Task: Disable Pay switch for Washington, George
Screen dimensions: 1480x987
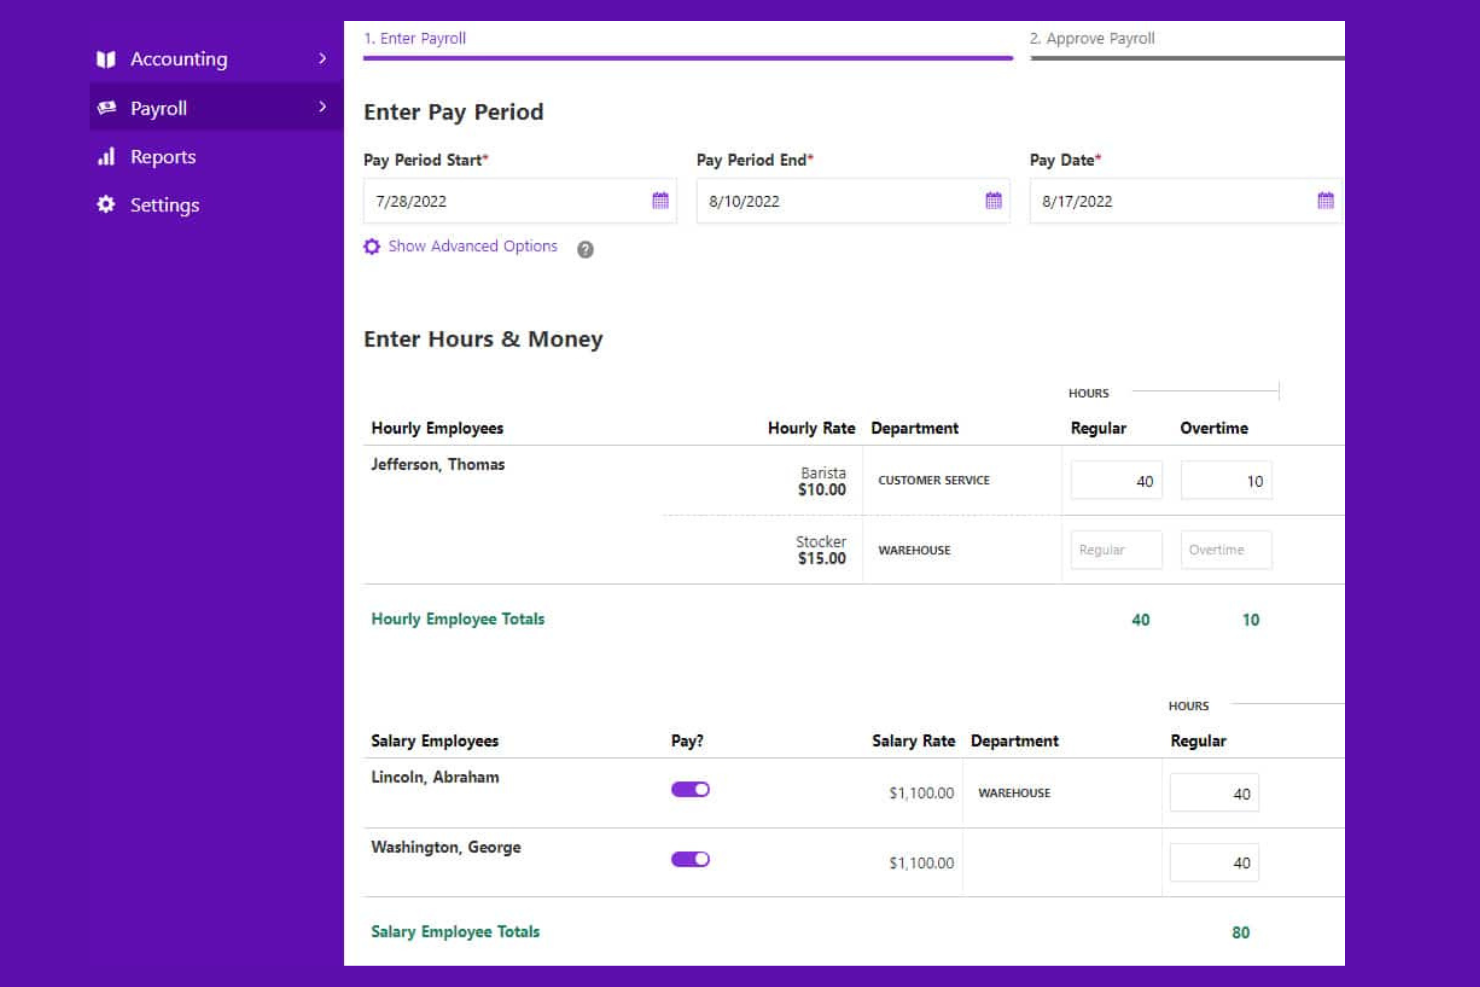Action: (x=690, y=859)
